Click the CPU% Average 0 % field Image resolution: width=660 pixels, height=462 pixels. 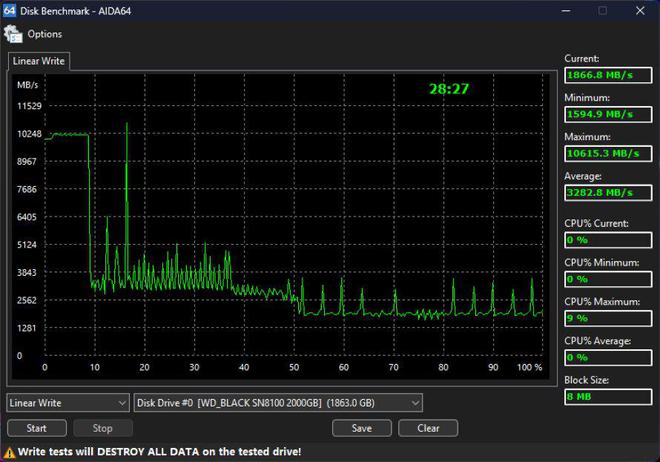click(x=608, y=357)
